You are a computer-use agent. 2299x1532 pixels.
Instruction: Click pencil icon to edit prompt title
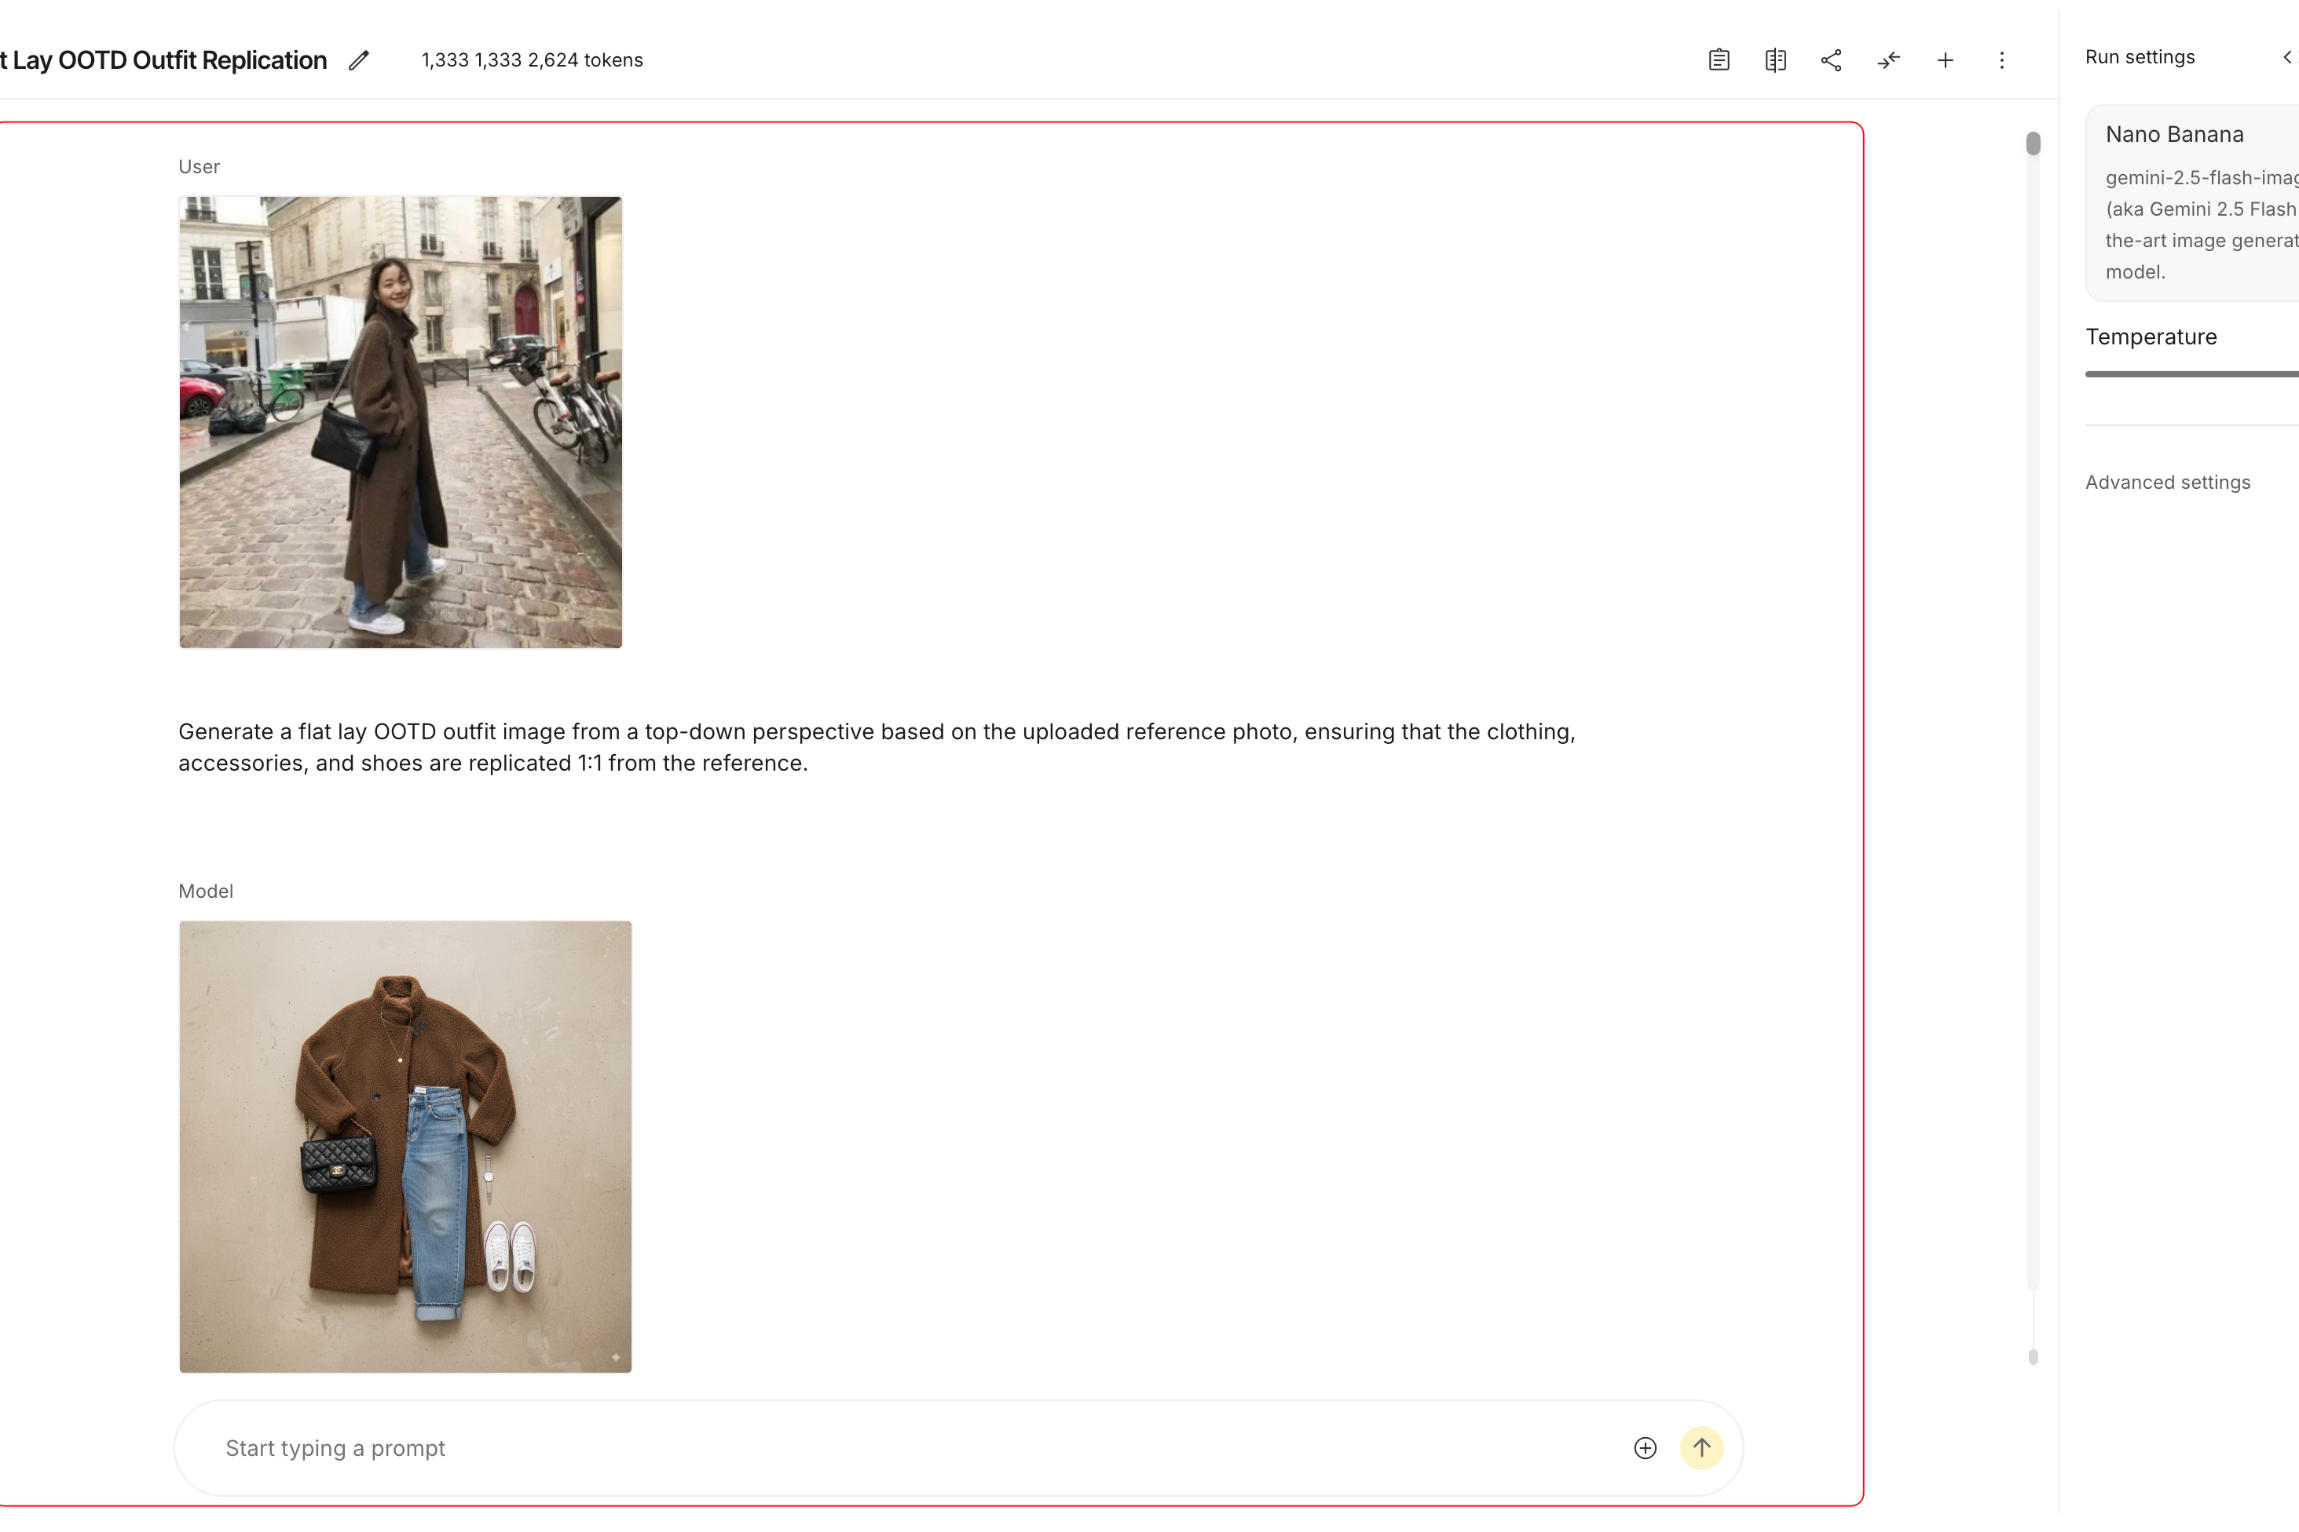pyautogui.click(x=359, y=61)
